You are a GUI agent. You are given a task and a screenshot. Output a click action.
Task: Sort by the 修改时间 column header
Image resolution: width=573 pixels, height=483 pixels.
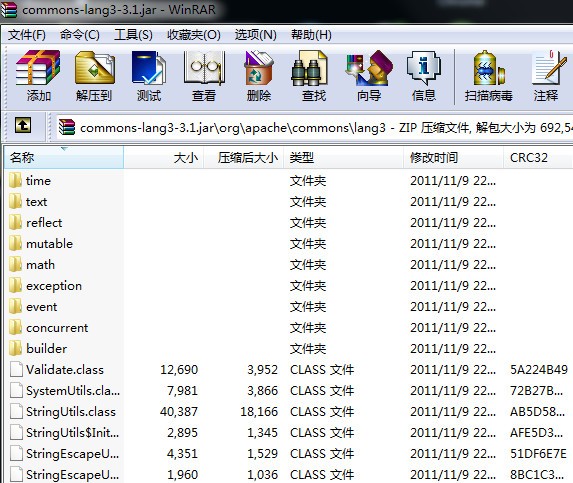[454, 157]
